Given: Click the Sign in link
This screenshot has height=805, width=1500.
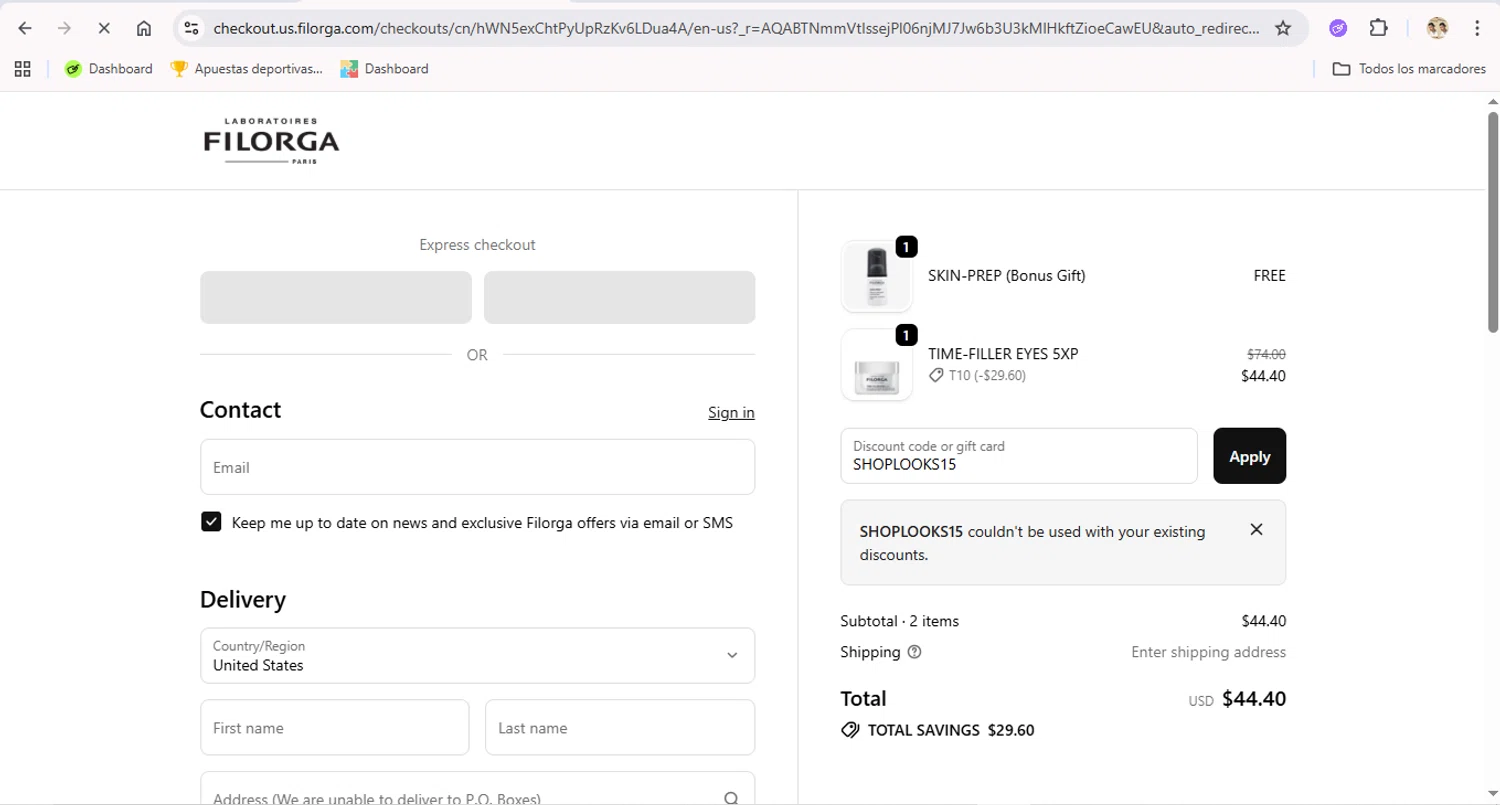Looking at the screenshot, I should tap(731, 412).
